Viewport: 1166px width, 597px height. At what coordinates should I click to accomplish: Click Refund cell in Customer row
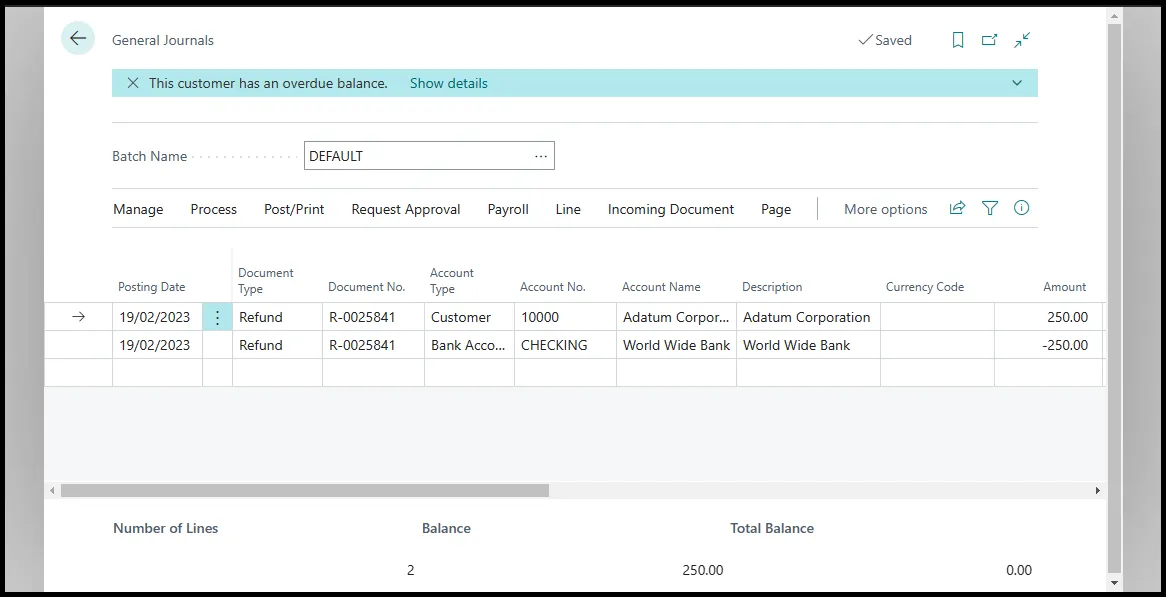(277, 317)
